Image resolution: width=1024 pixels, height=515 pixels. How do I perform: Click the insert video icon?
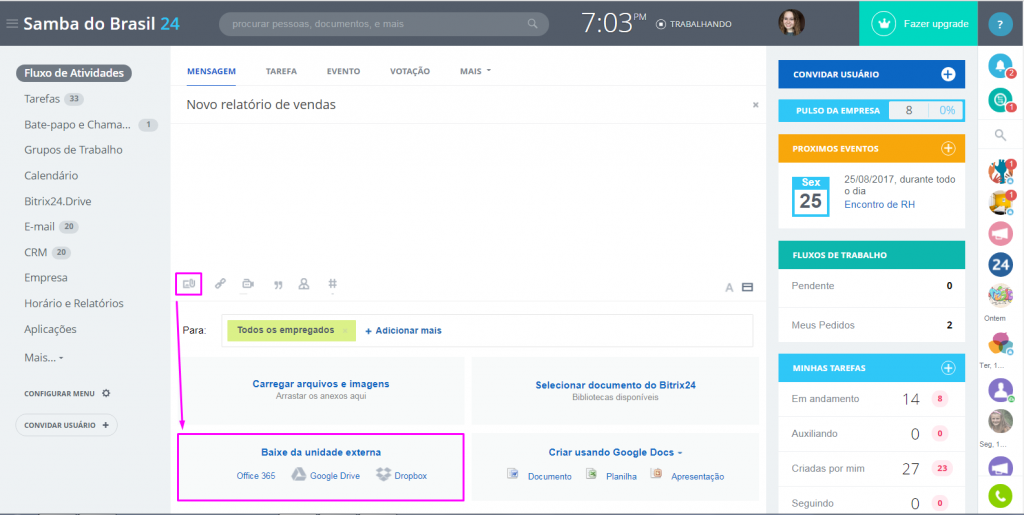pos(248,284)
